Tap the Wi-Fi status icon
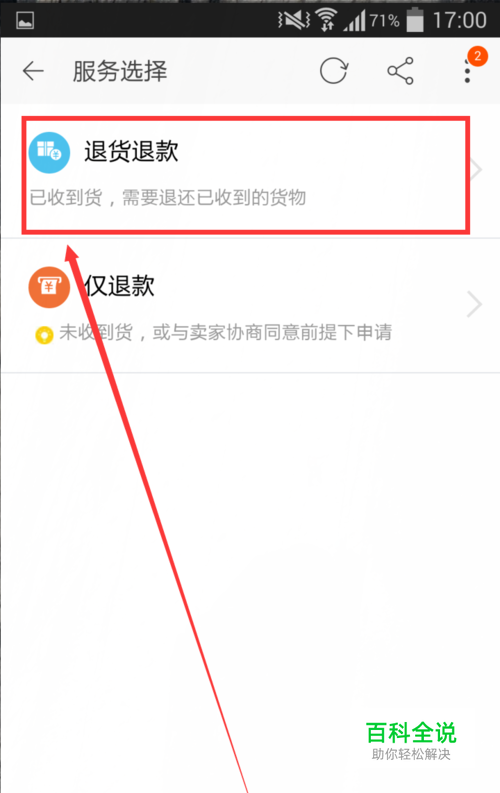This screenshot has height=793, width=500. click(327, 20)
